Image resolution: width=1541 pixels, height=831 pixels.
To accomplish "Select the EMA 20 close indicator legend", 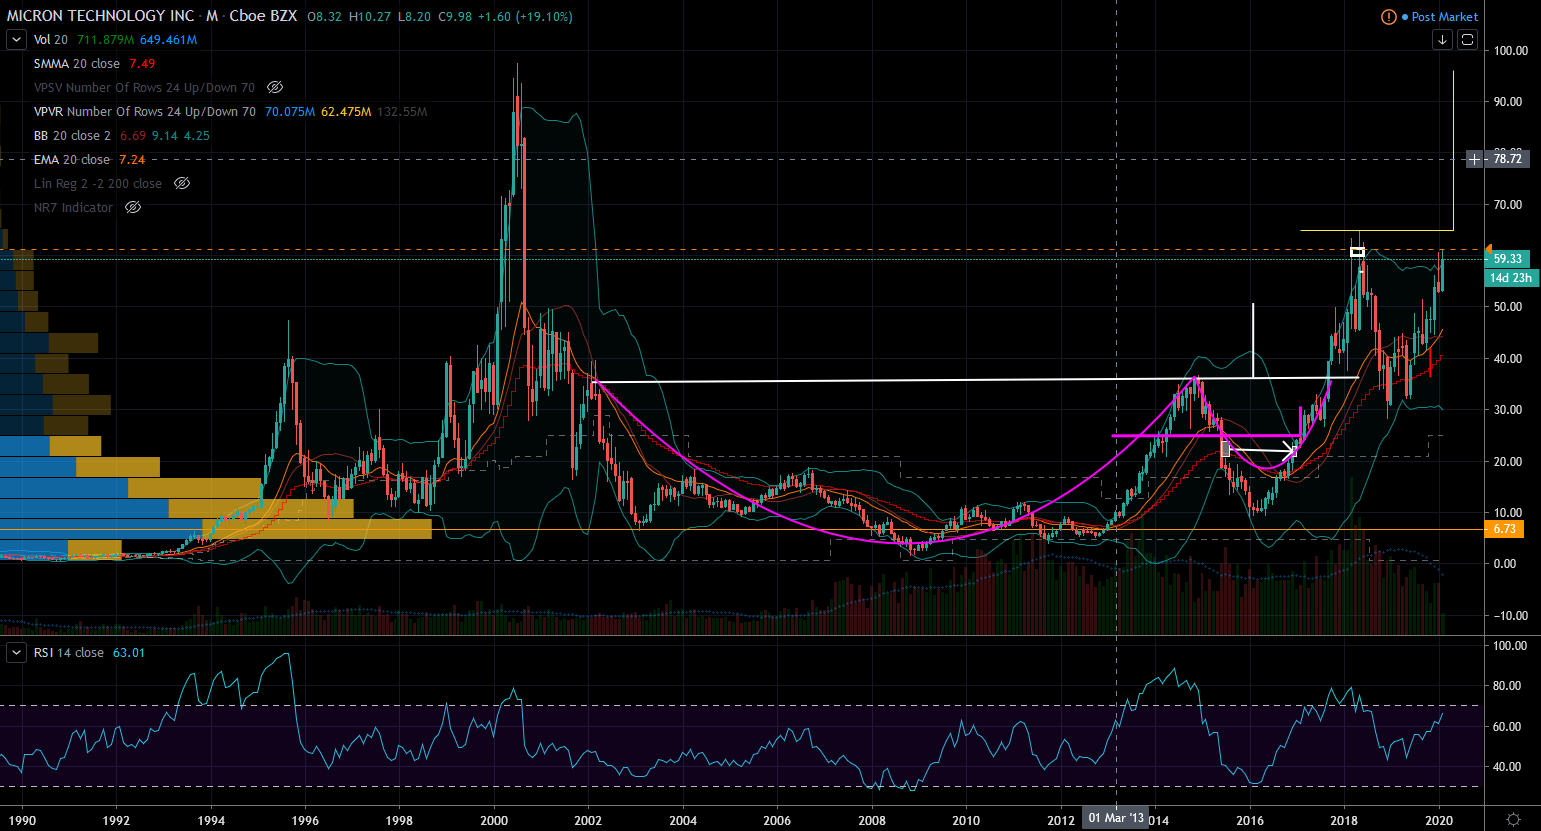I will pyautogui.click(x=72, y=160).
